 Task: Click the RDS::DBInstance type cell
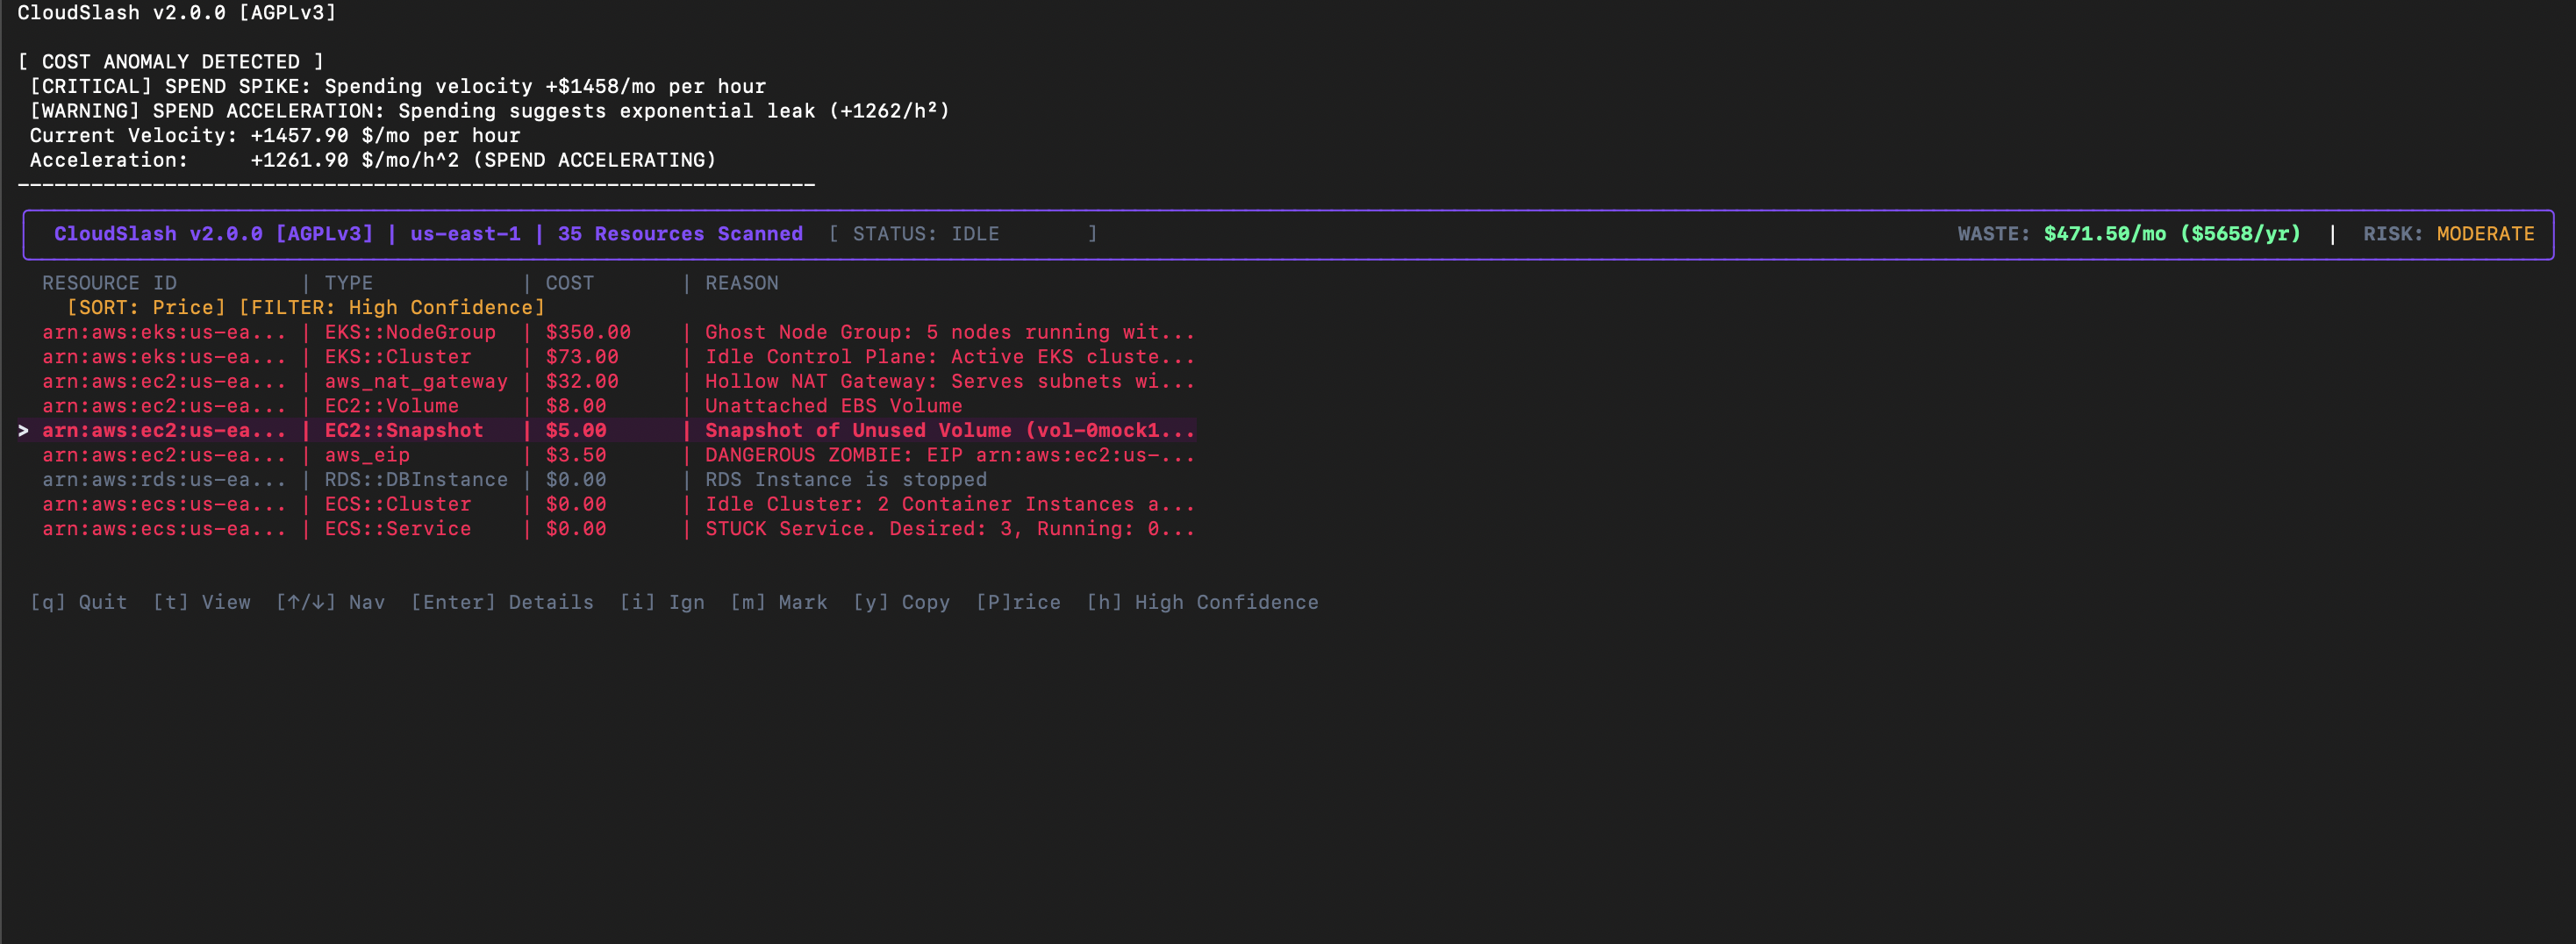tap(416, 480)
